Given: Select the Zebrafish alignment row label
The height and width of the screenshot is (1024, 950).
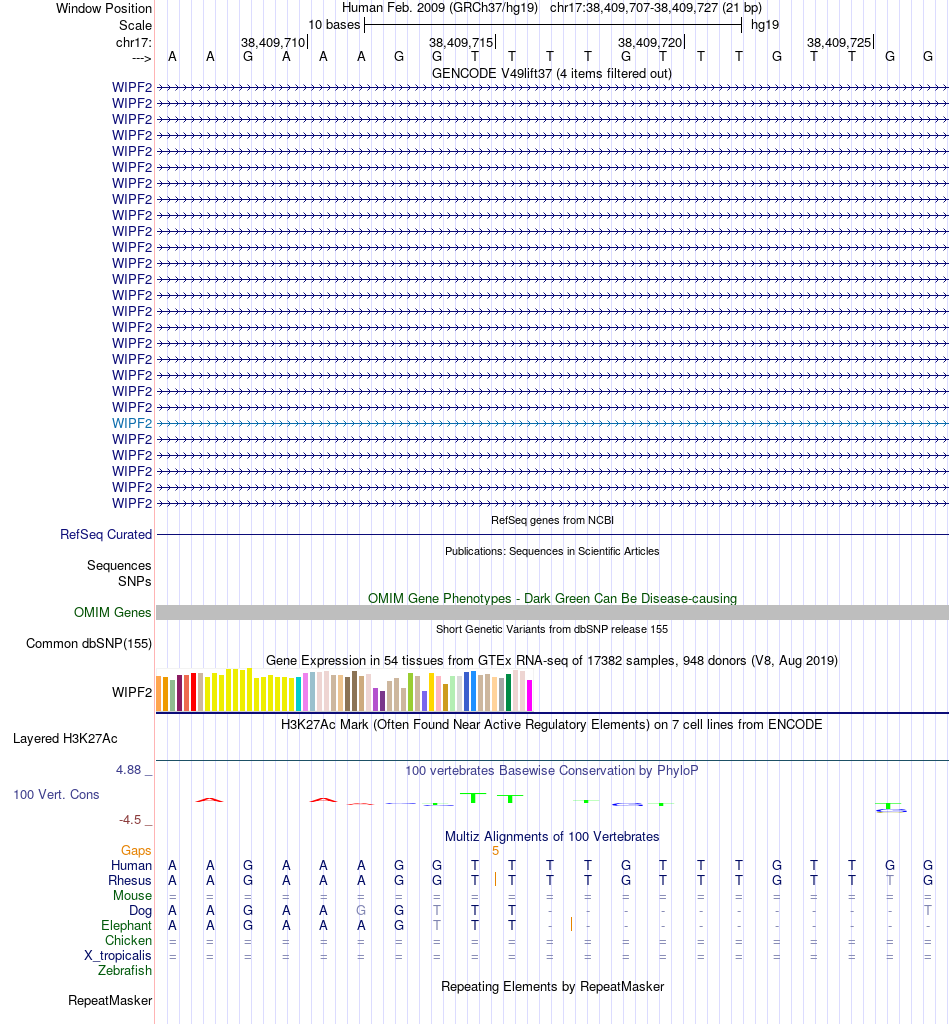Looking at the screenshot, I should (x=125, y=970).
